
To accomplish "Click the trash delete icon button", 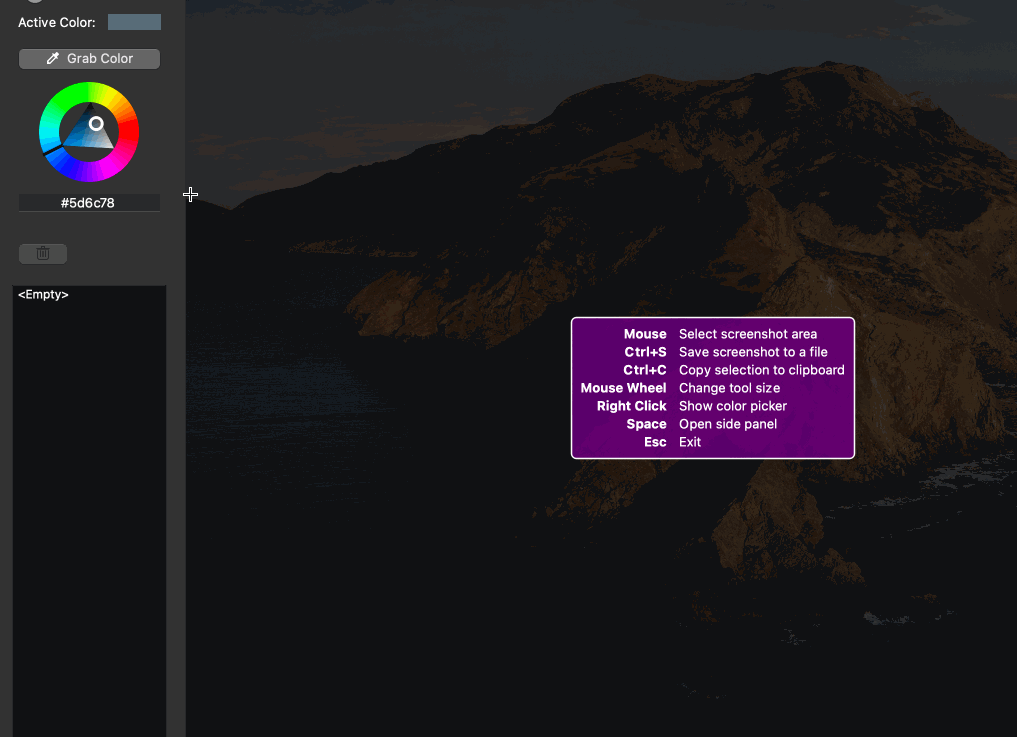I will (43, 254).
